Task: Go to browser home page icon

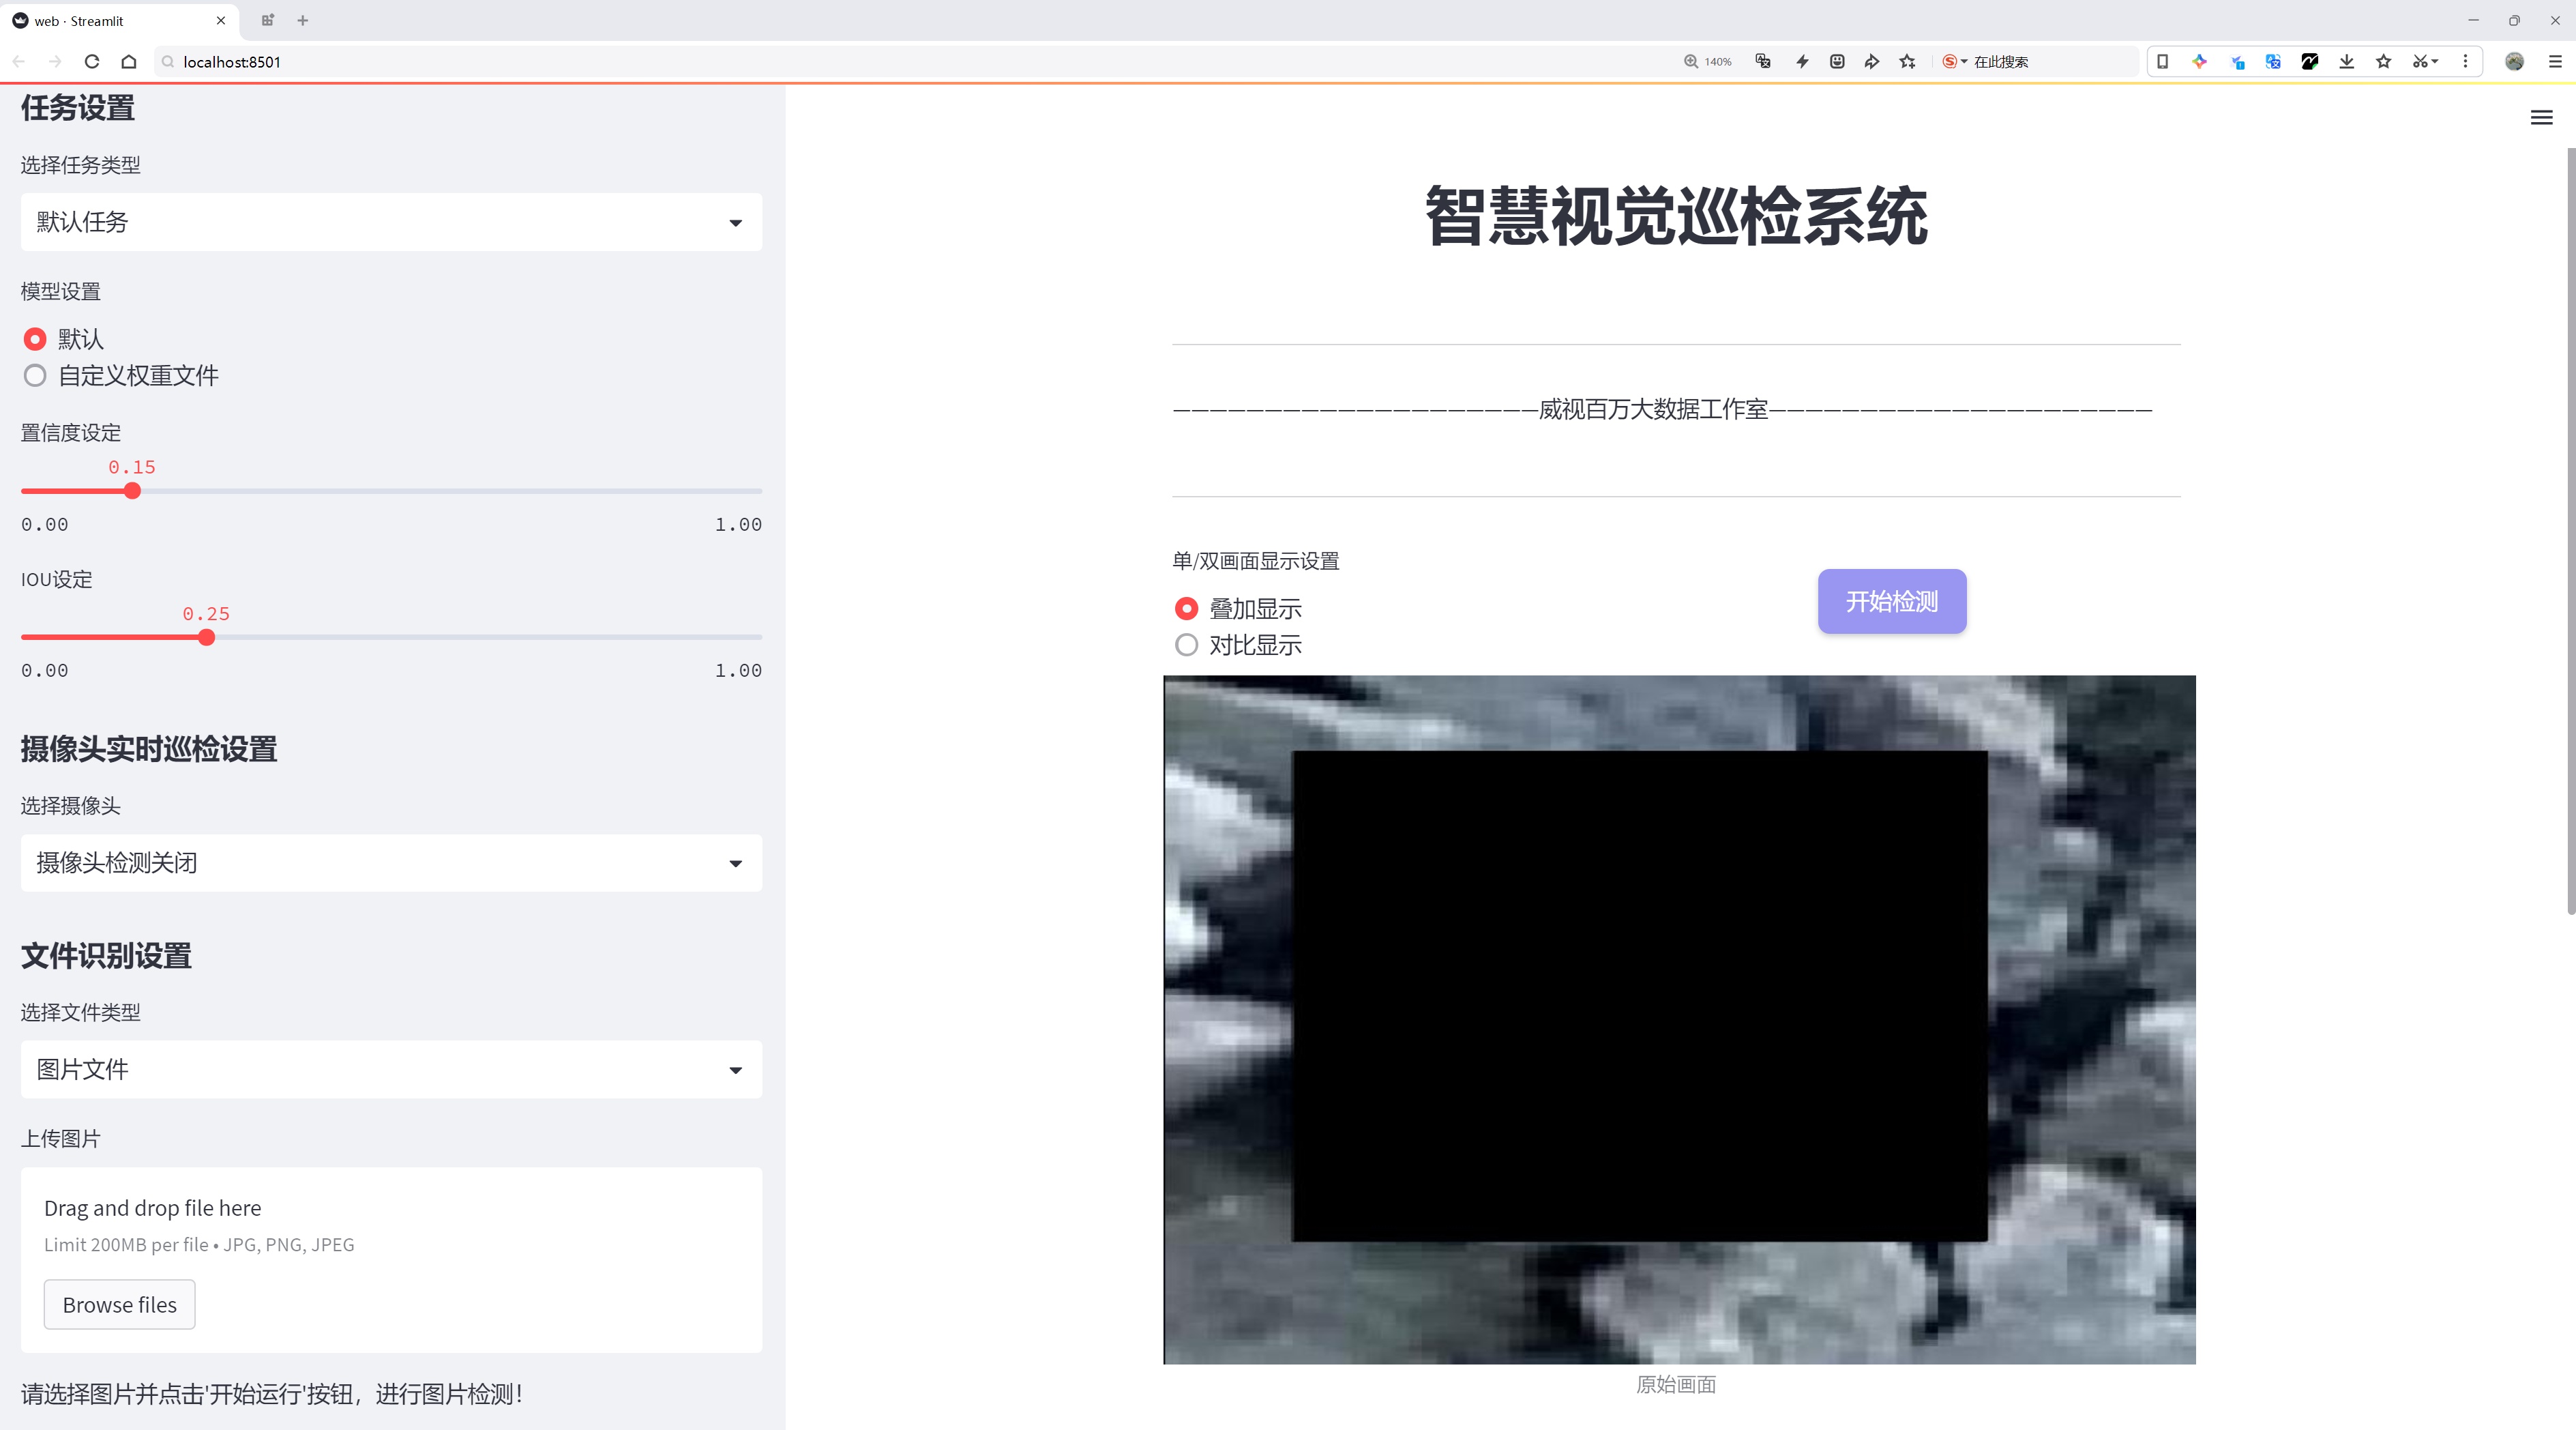Action: tap(129, 62)
